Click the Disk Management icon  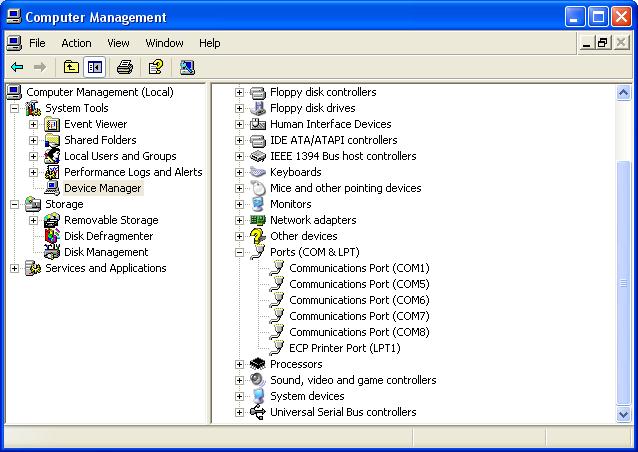[x=52, y=252]
